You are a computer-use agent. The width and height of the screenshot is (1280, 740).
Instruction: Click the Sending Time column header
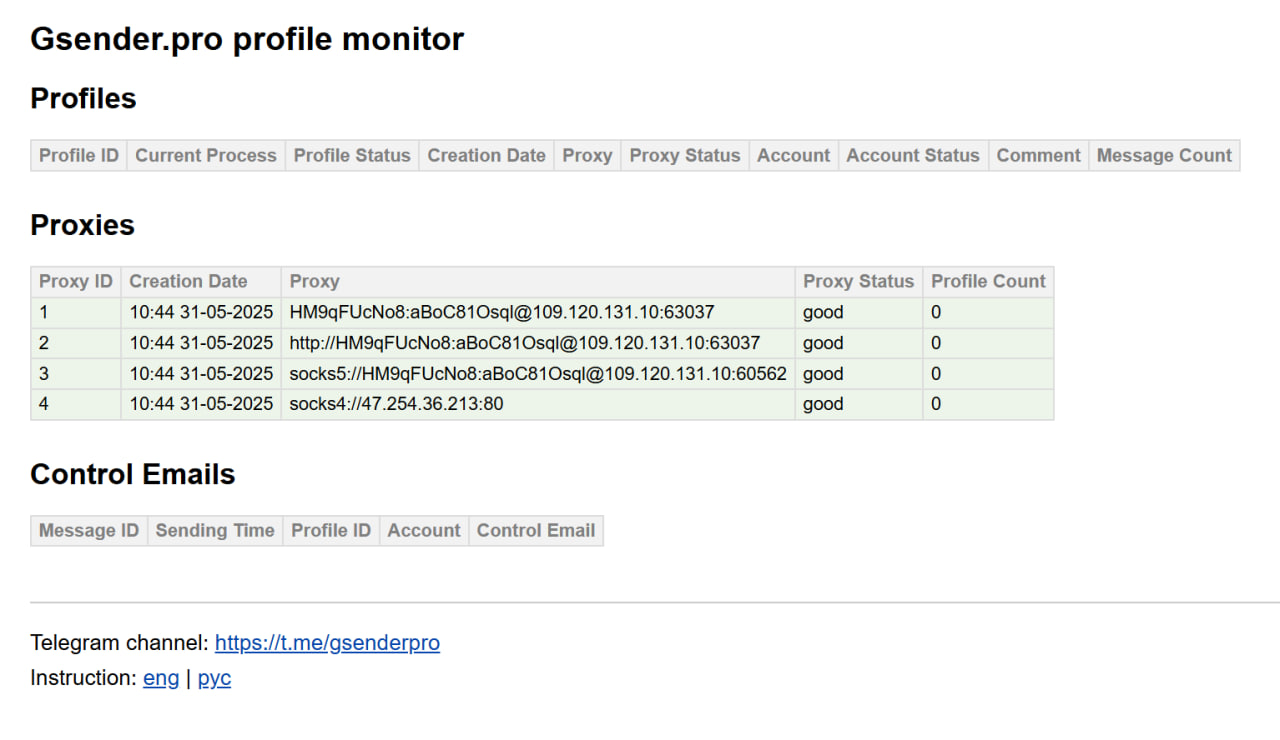pyautogui.click(x=215, y=530)
